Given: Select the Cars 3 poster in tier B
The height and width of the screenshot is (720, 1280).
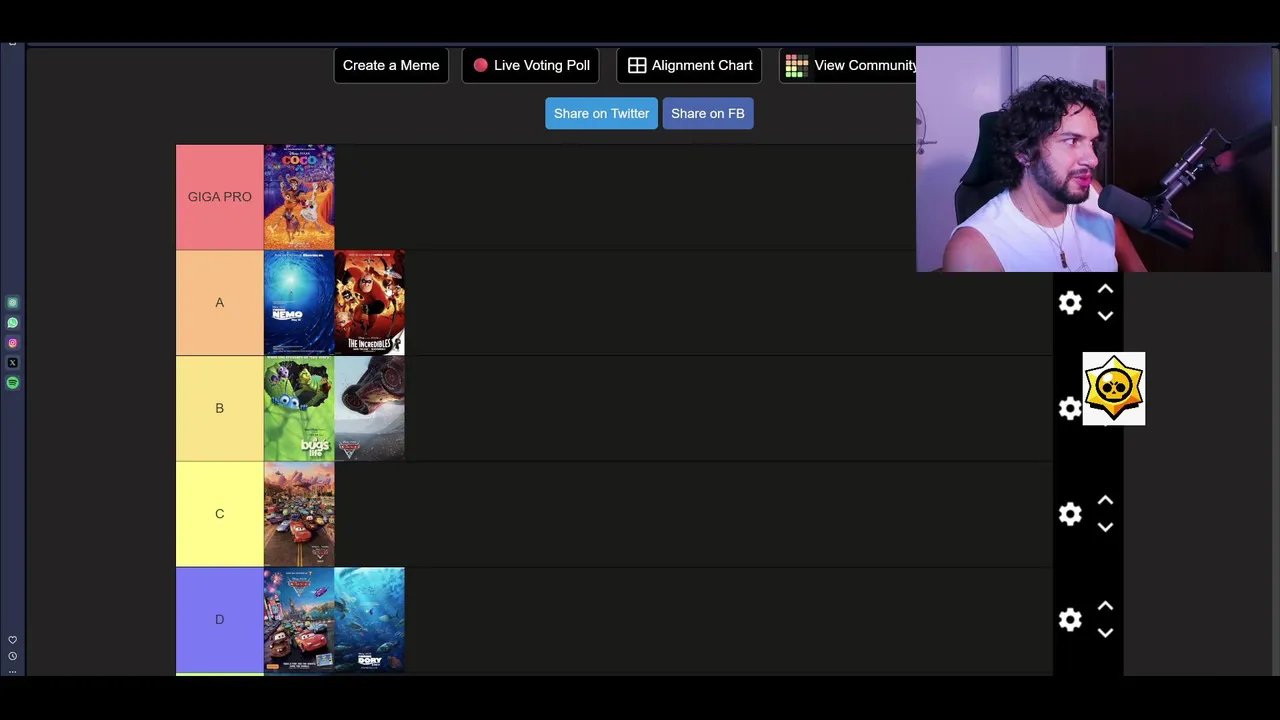Looking at the screenshot, I should 370,408.
